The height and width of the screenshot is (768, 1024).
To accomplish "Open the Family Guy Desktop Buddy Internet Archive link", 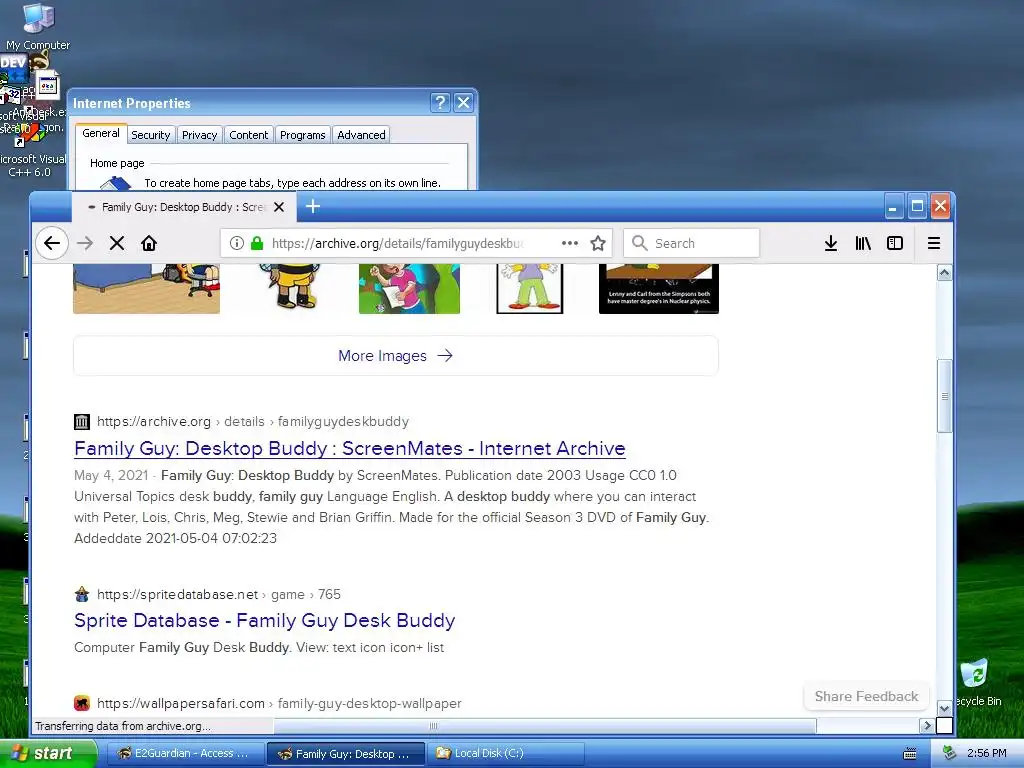I will pyautogui.click(x=349, y=449).
